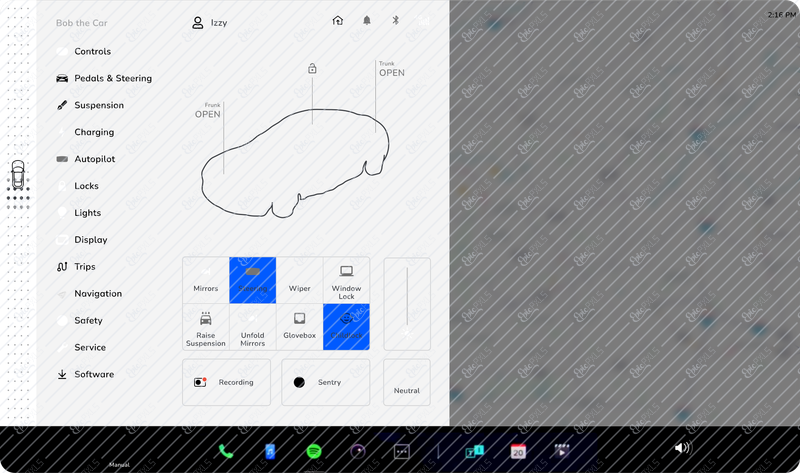The image size is (800, 473).
Task: Open the Wiper control tile
Action: (299, 280)
